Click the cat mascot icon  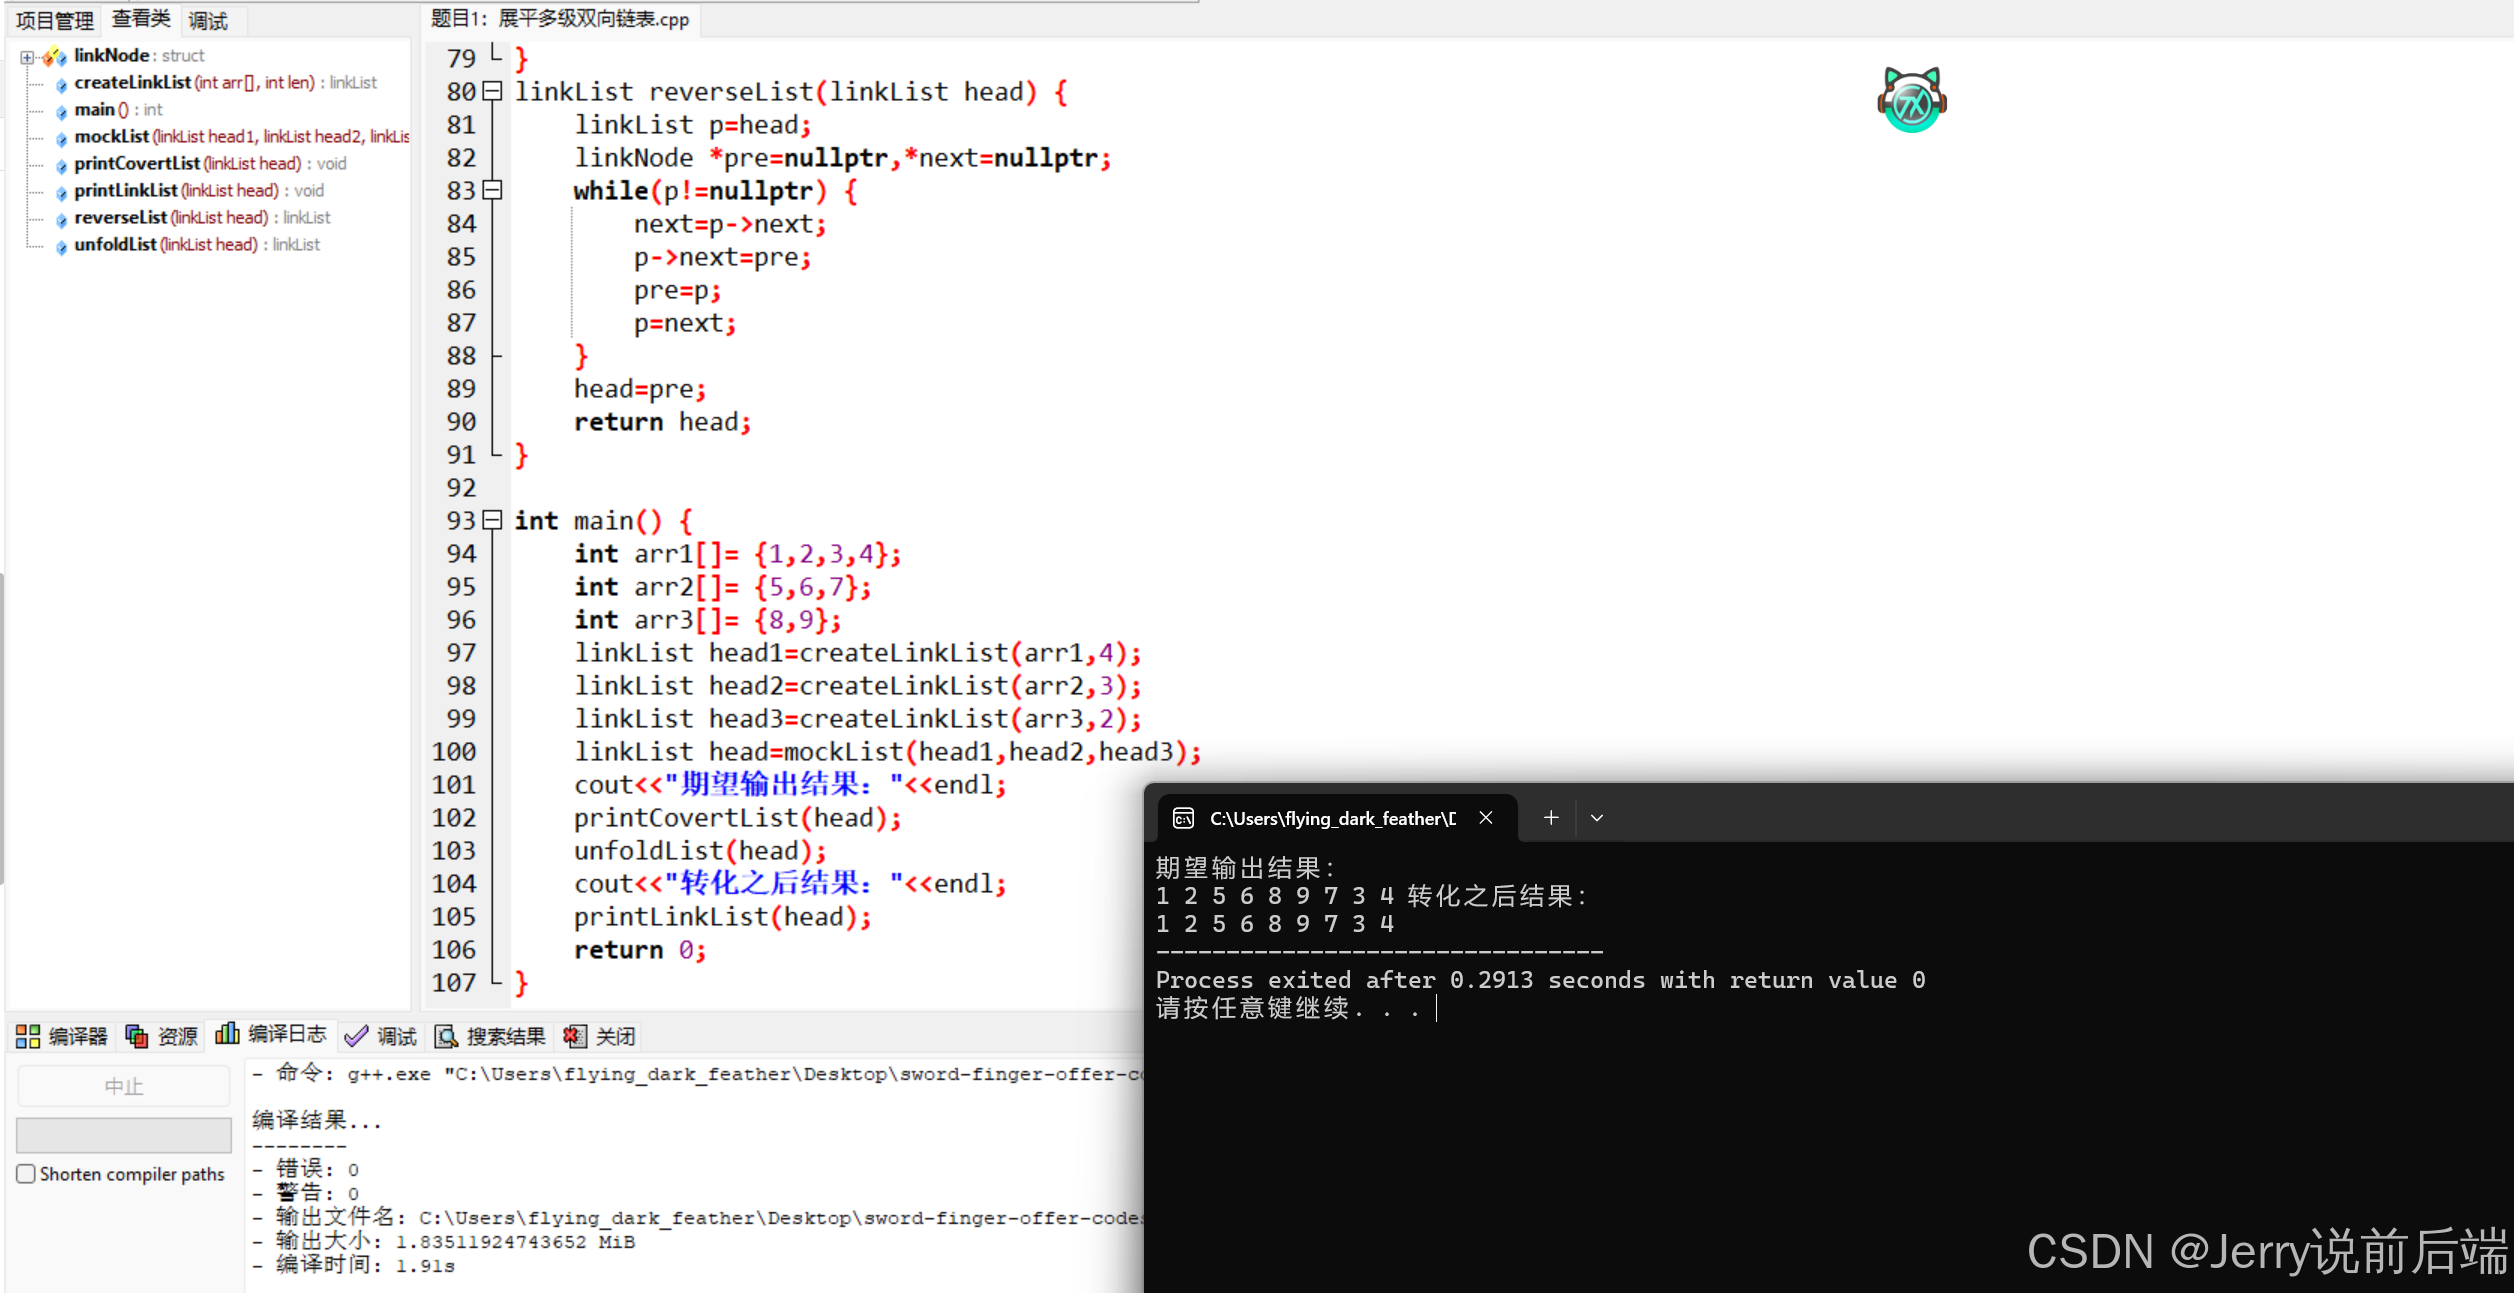(1911, 100)
